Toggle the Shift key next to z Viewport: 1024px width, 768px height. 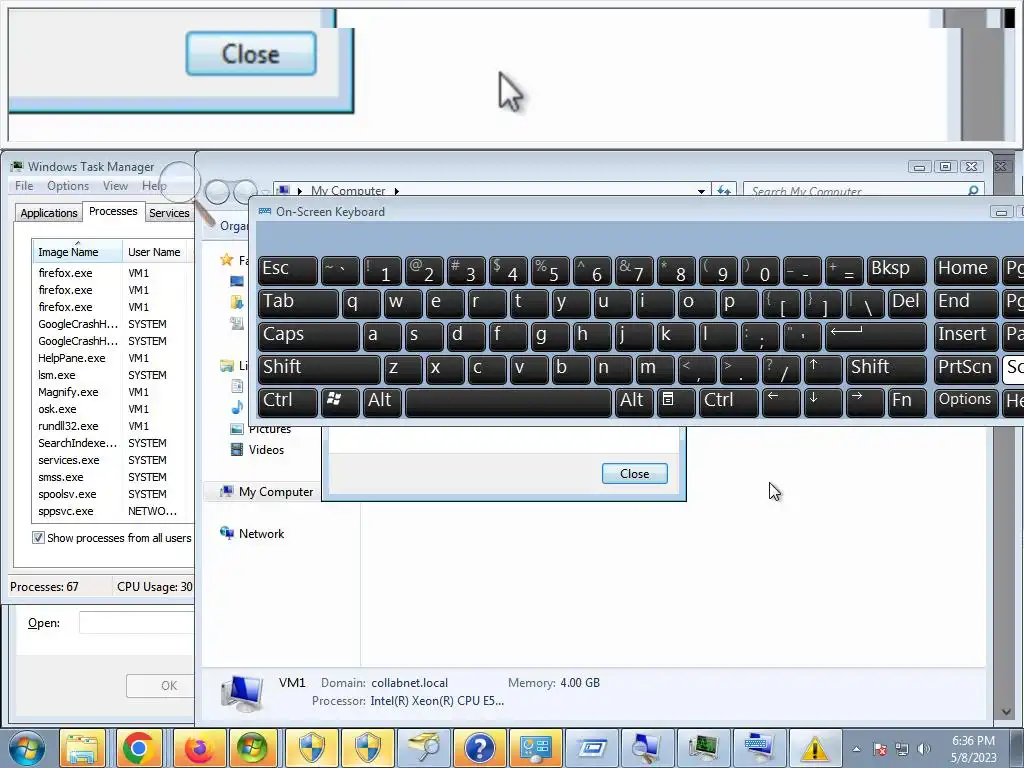tap(319, 368)
